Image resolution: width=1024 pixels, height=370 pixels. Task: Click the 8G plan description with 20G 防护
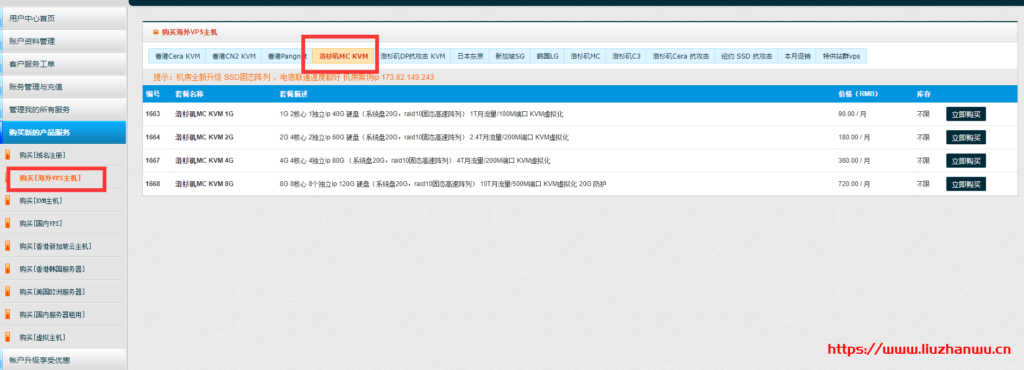pyautogui.click(x=443, y=184)
